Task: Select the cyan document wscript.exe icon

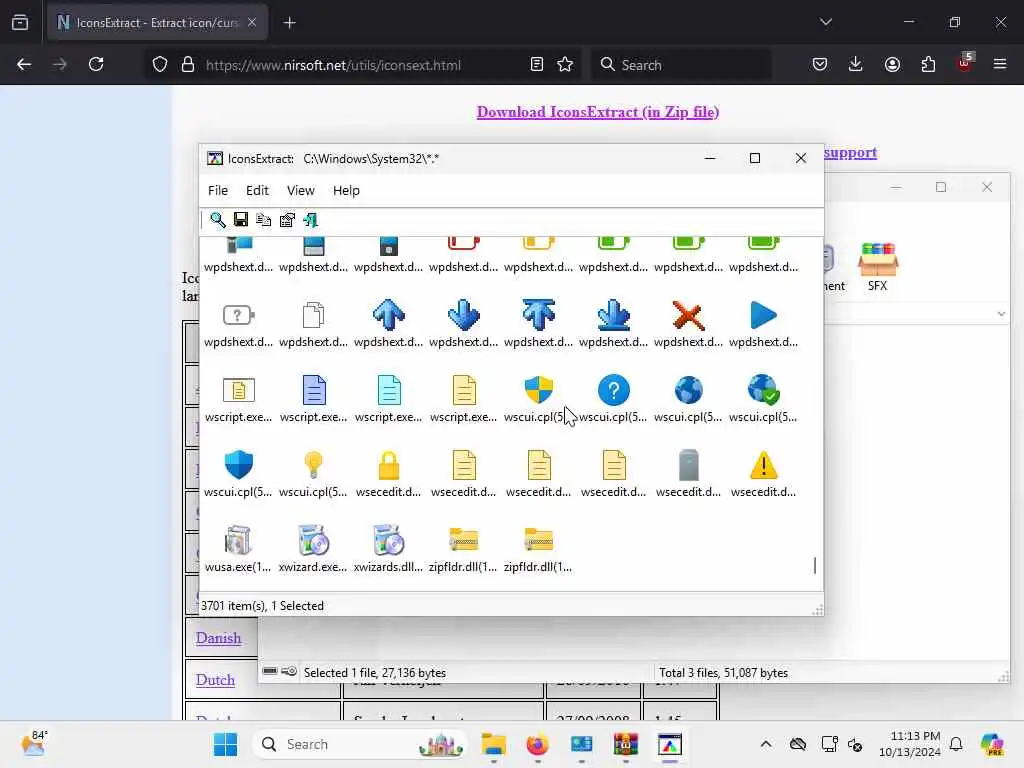Action: [x=389, y=391]
